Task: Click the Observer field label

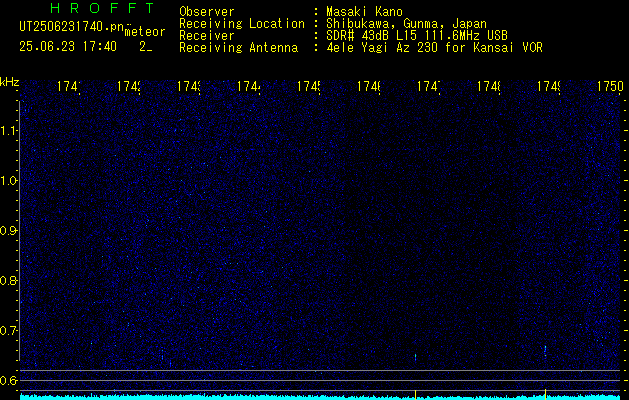Action: click(x=207, y=12)
